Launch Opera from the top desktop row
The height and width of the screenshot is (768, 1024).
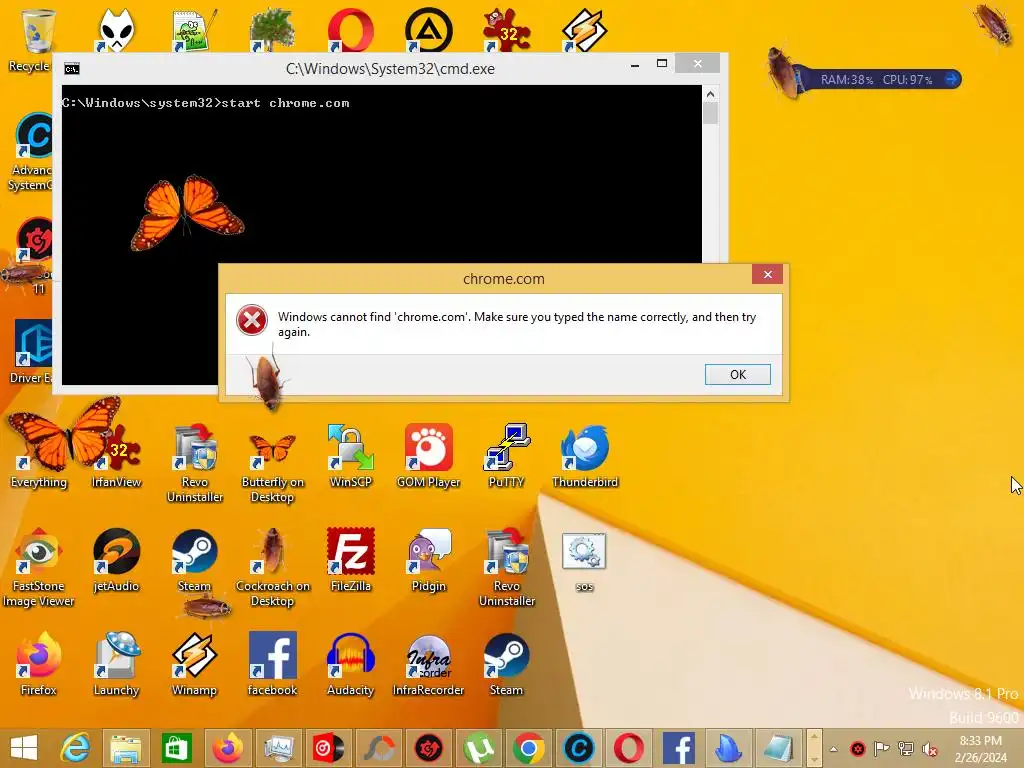[x=351, y=30]
